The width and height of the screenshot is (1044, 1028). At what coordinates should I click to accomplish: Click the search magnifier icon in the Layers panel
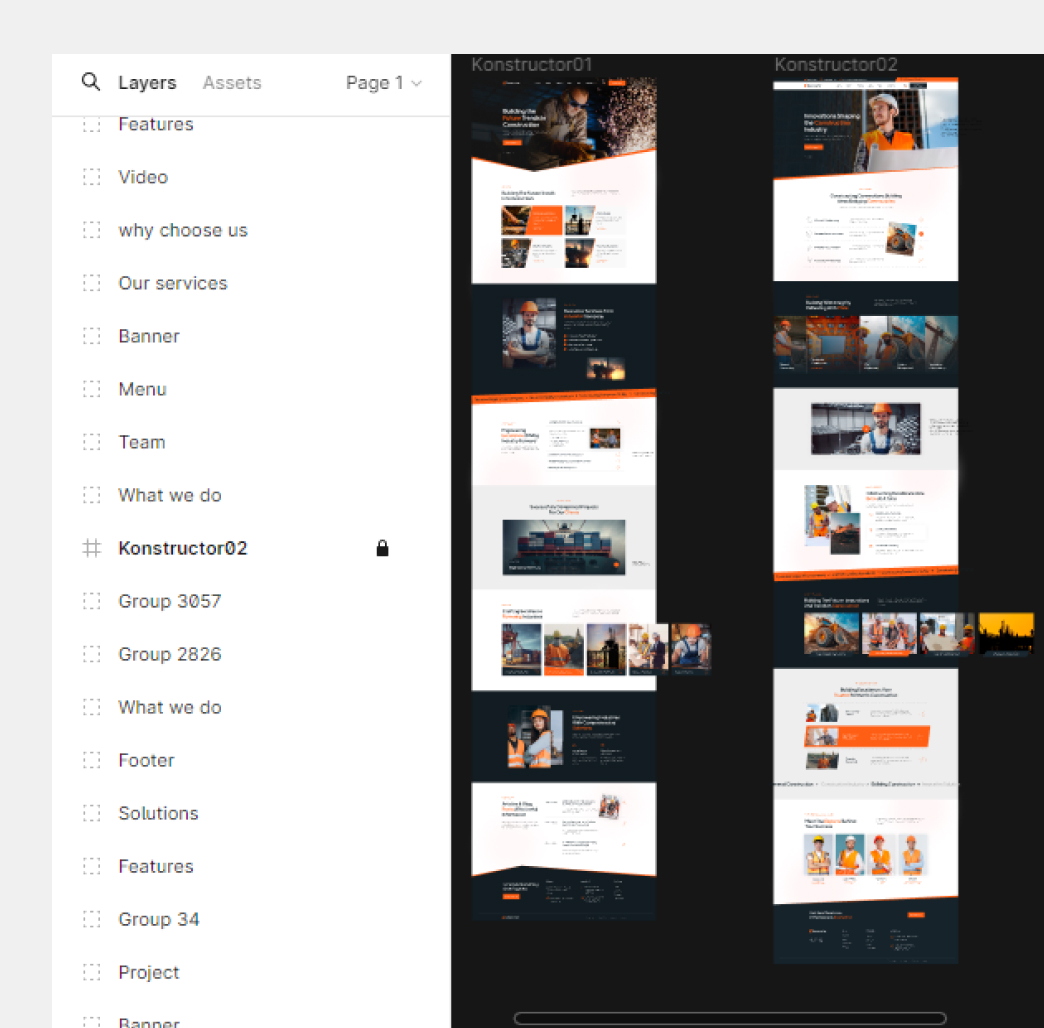[x=91, y=82]
